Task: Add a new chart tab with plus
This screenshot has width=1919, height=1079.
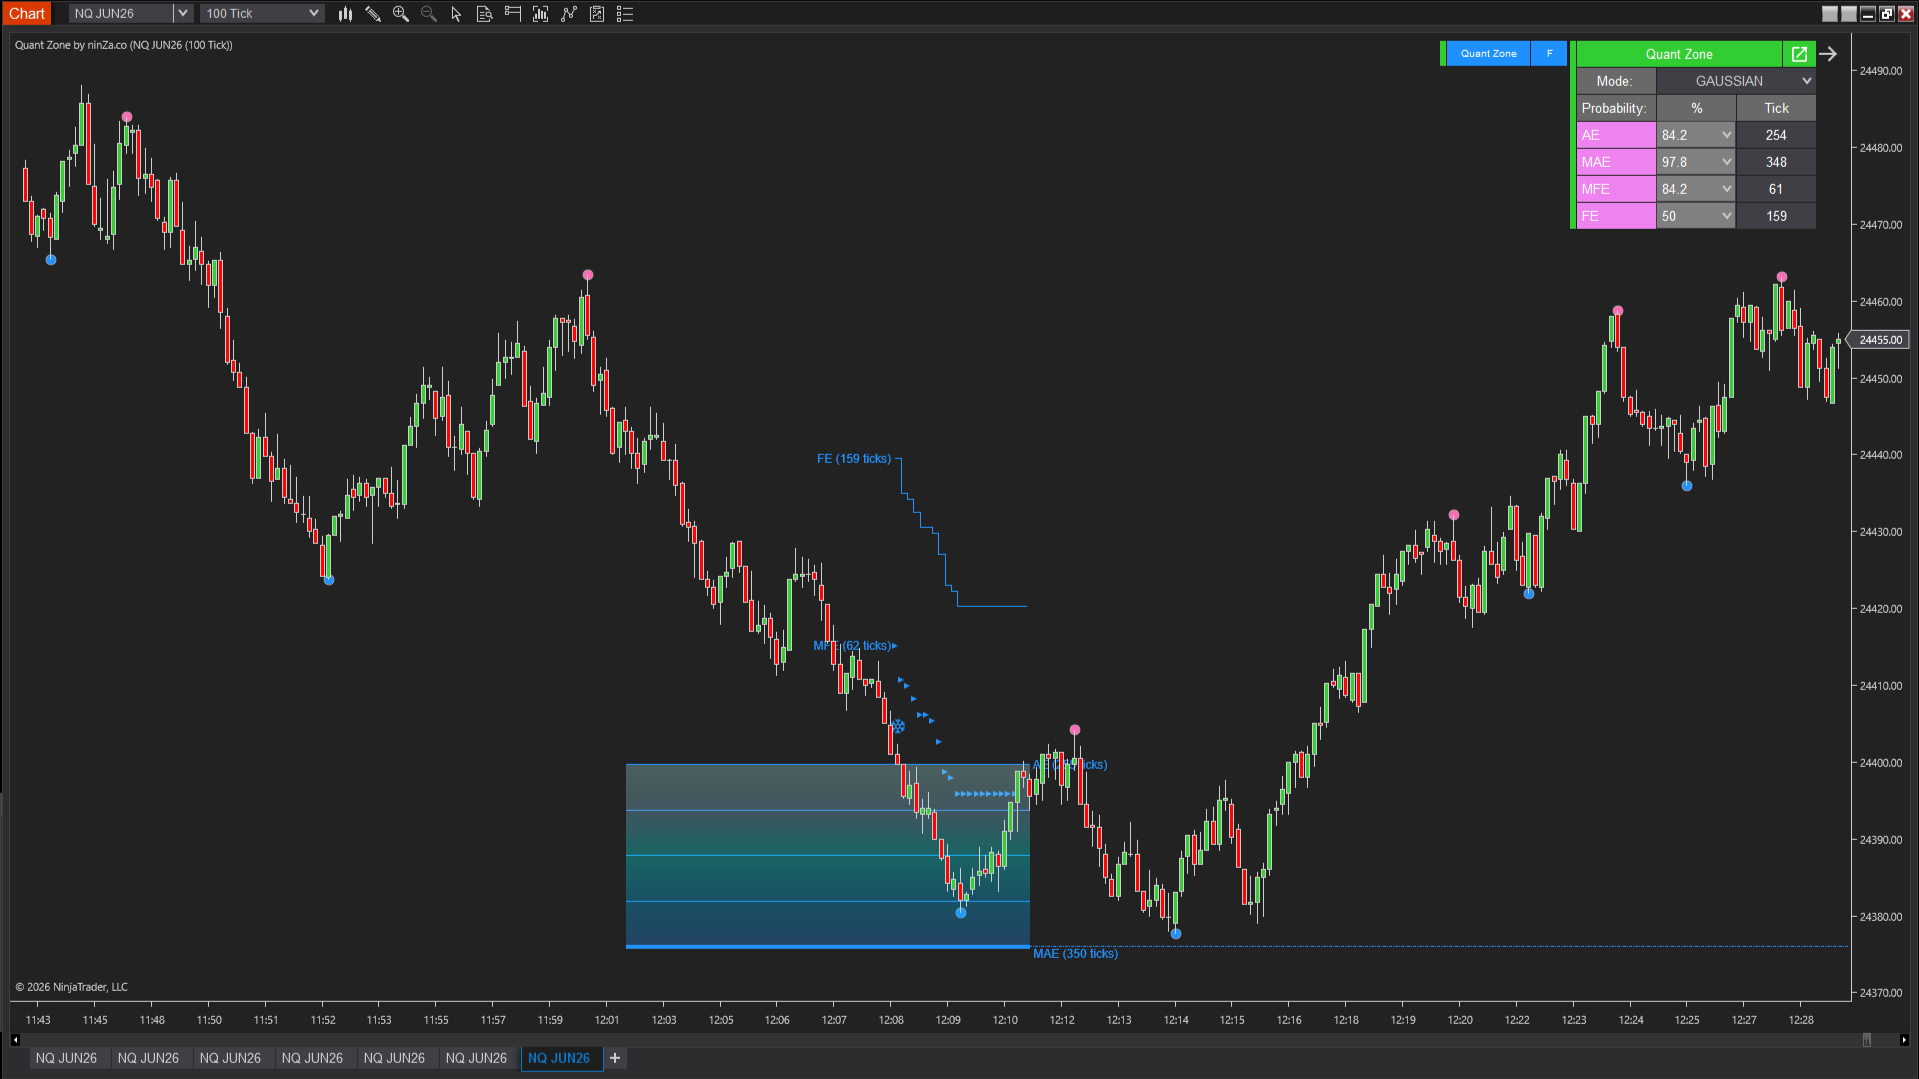Action: [x=615, y=1058]
